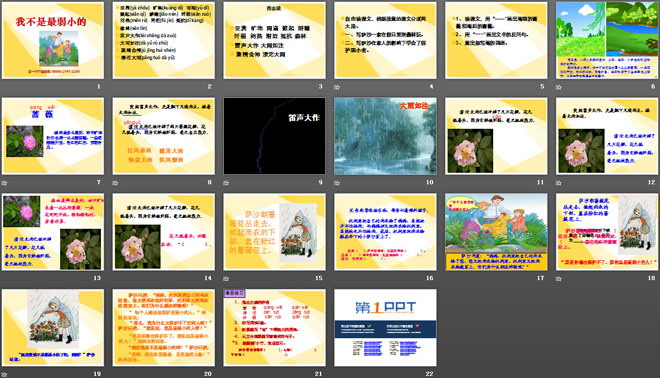Click the animation star icon under slide 19
The height and width of the screenshot is (378, 660).
click(4, 374)
